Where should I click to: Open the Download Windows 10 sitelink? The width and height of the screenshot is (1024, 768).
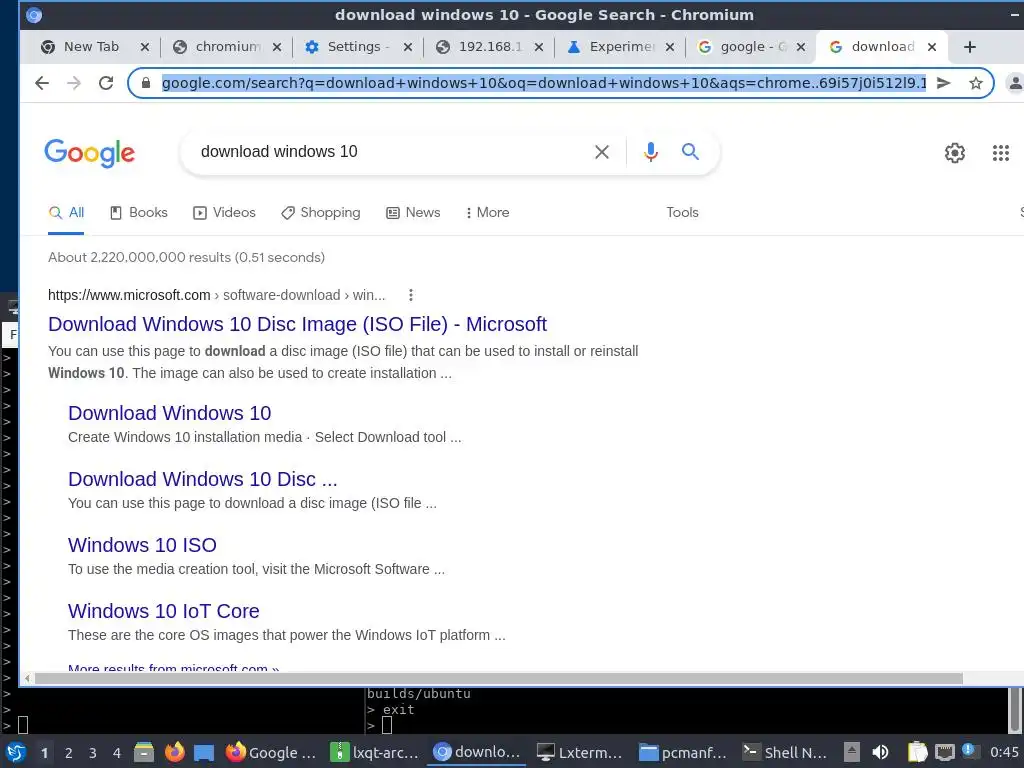170,413
